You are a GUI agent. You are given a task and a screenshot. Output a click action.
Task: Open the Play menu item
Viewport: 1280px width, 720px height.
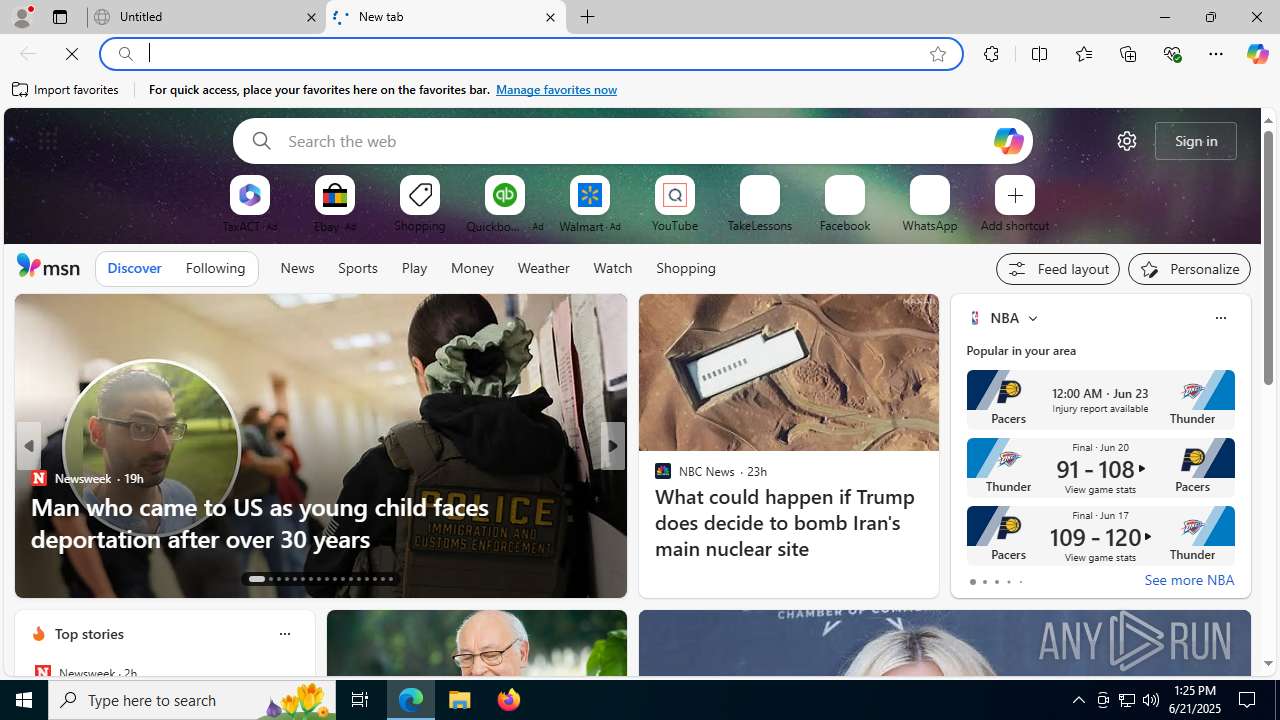pos(414,268)
